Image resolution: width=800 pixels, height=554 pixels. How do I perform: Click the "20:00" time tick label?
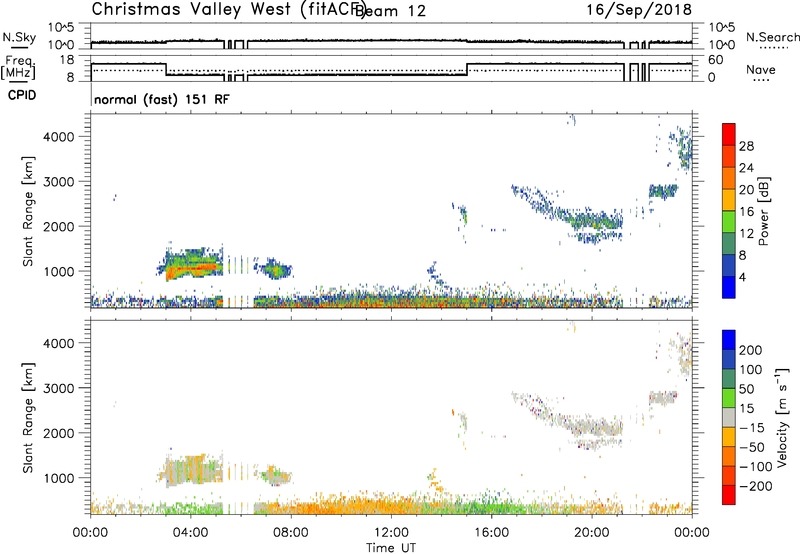tap(592, 533)
